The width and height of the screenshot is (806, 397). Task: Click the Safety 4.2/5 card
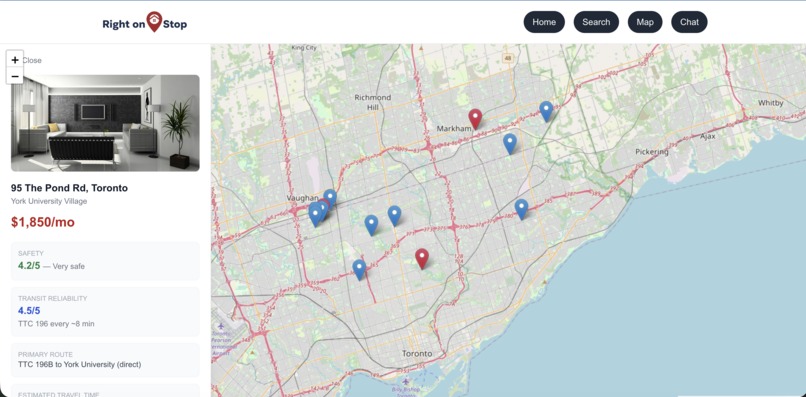point(105,261)
